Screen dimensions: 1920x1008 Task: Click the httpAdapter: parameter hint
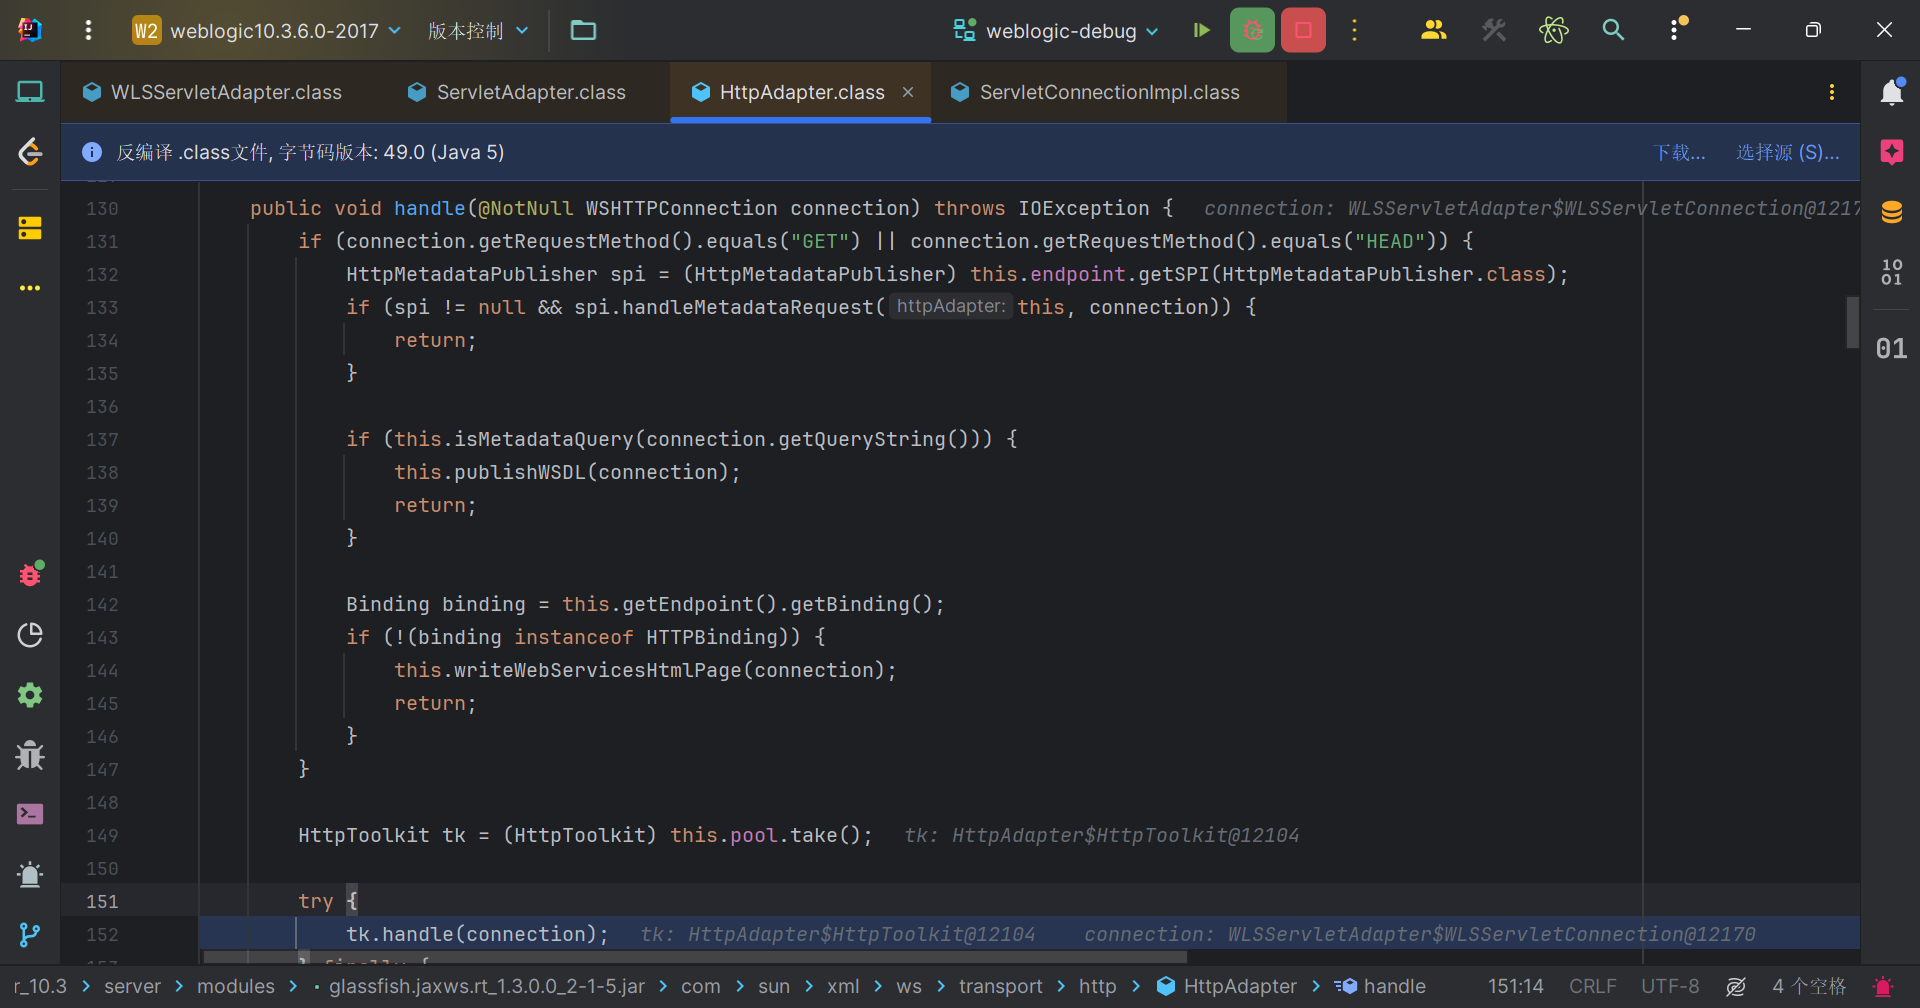[950, 306]
